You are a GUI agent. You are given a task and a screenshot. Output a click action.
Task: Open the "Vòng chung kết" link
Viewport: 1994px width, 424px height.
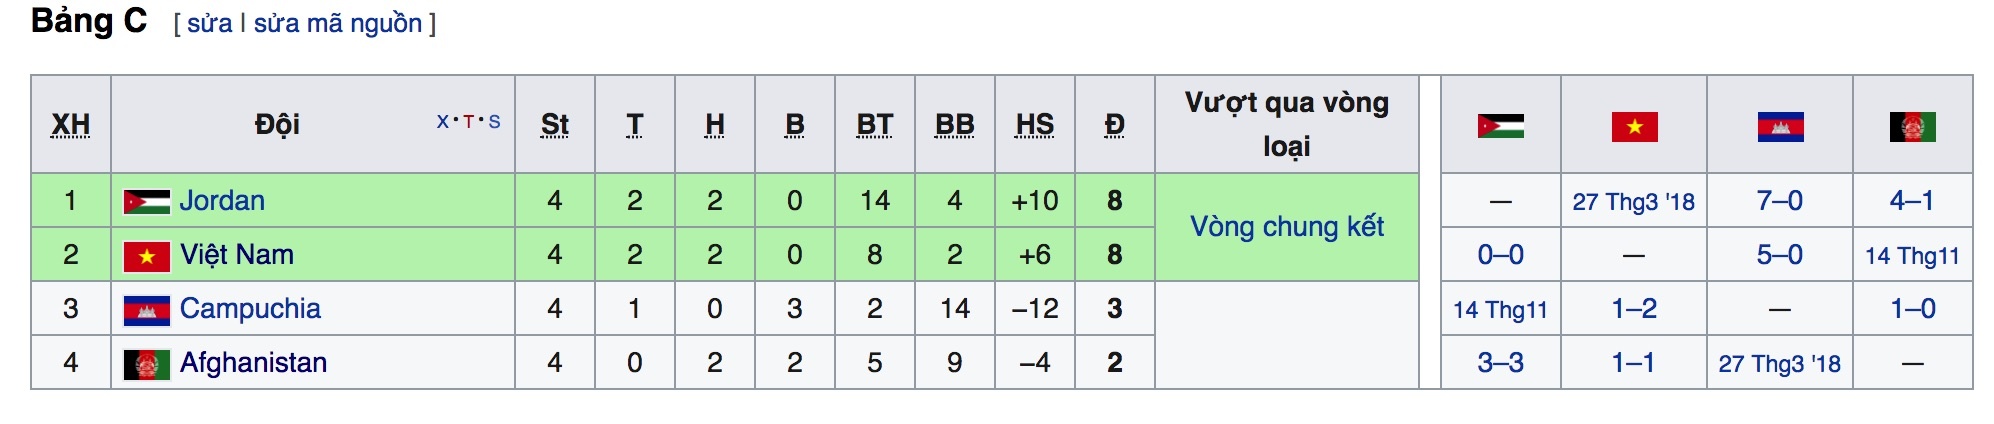coord(1286,227)
